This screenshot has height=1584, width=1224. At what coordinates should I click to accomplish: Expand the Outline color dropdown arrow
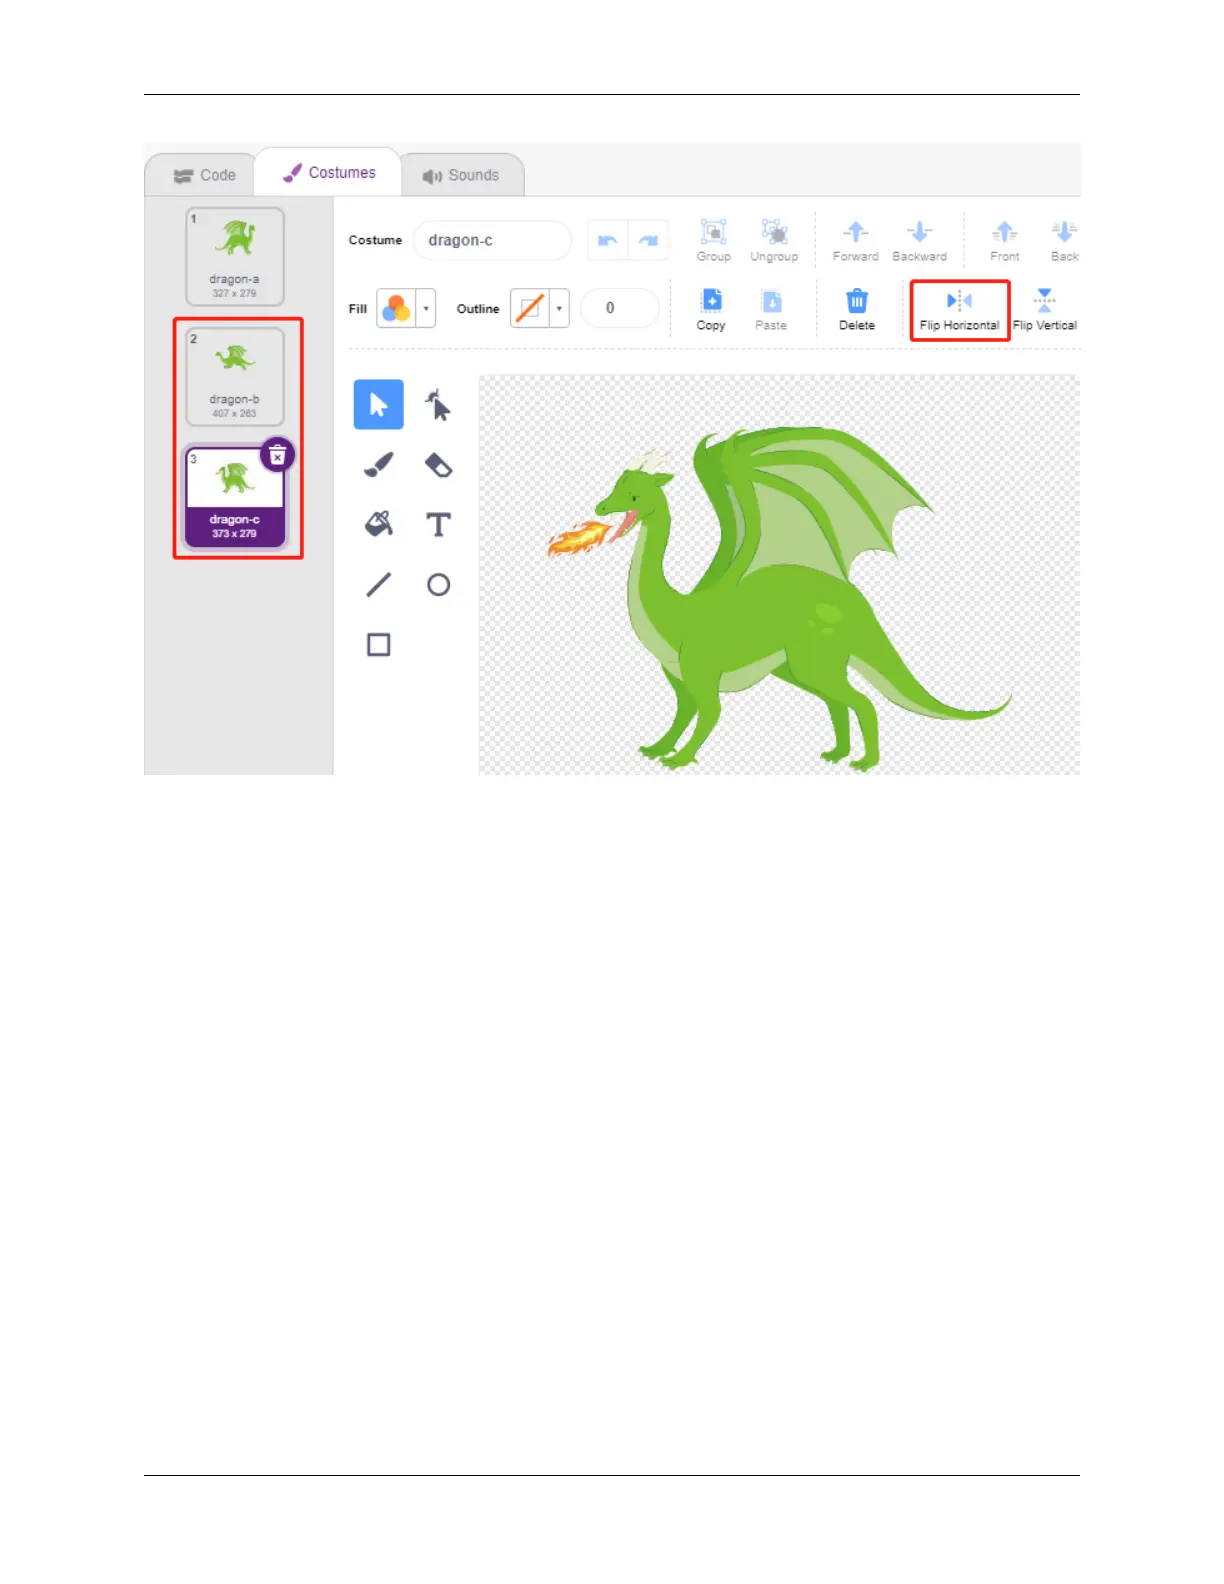[x=559, y=308]
